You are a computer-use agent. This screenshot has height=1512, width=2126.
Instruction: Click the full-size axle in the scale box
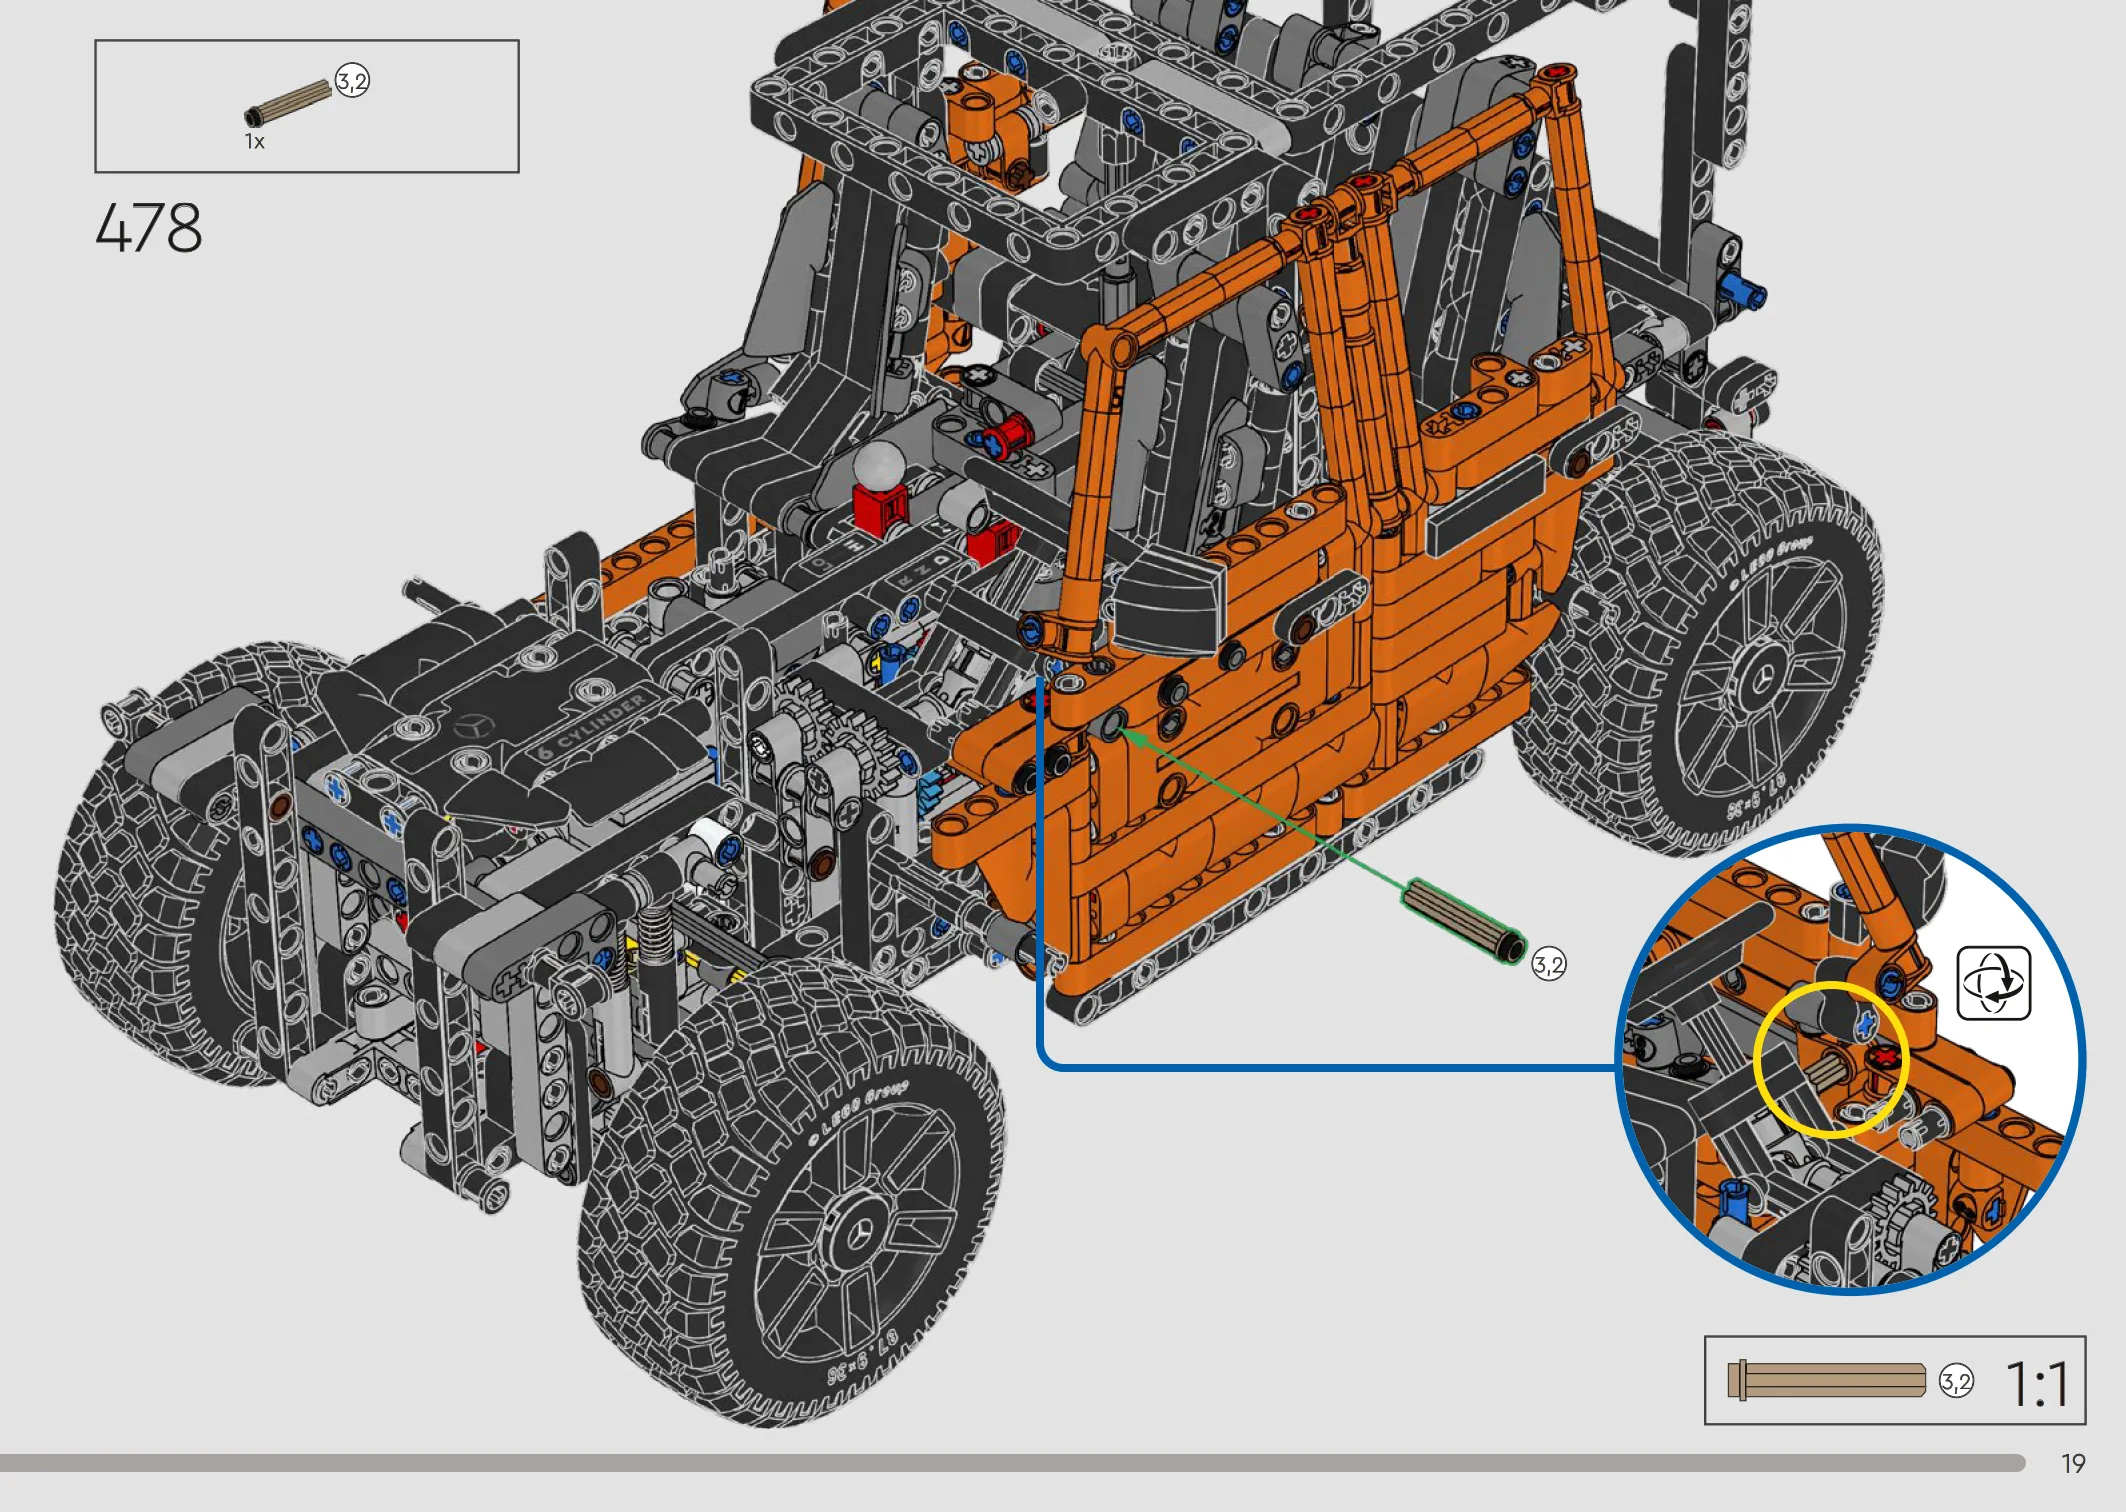point(1826,1381)
